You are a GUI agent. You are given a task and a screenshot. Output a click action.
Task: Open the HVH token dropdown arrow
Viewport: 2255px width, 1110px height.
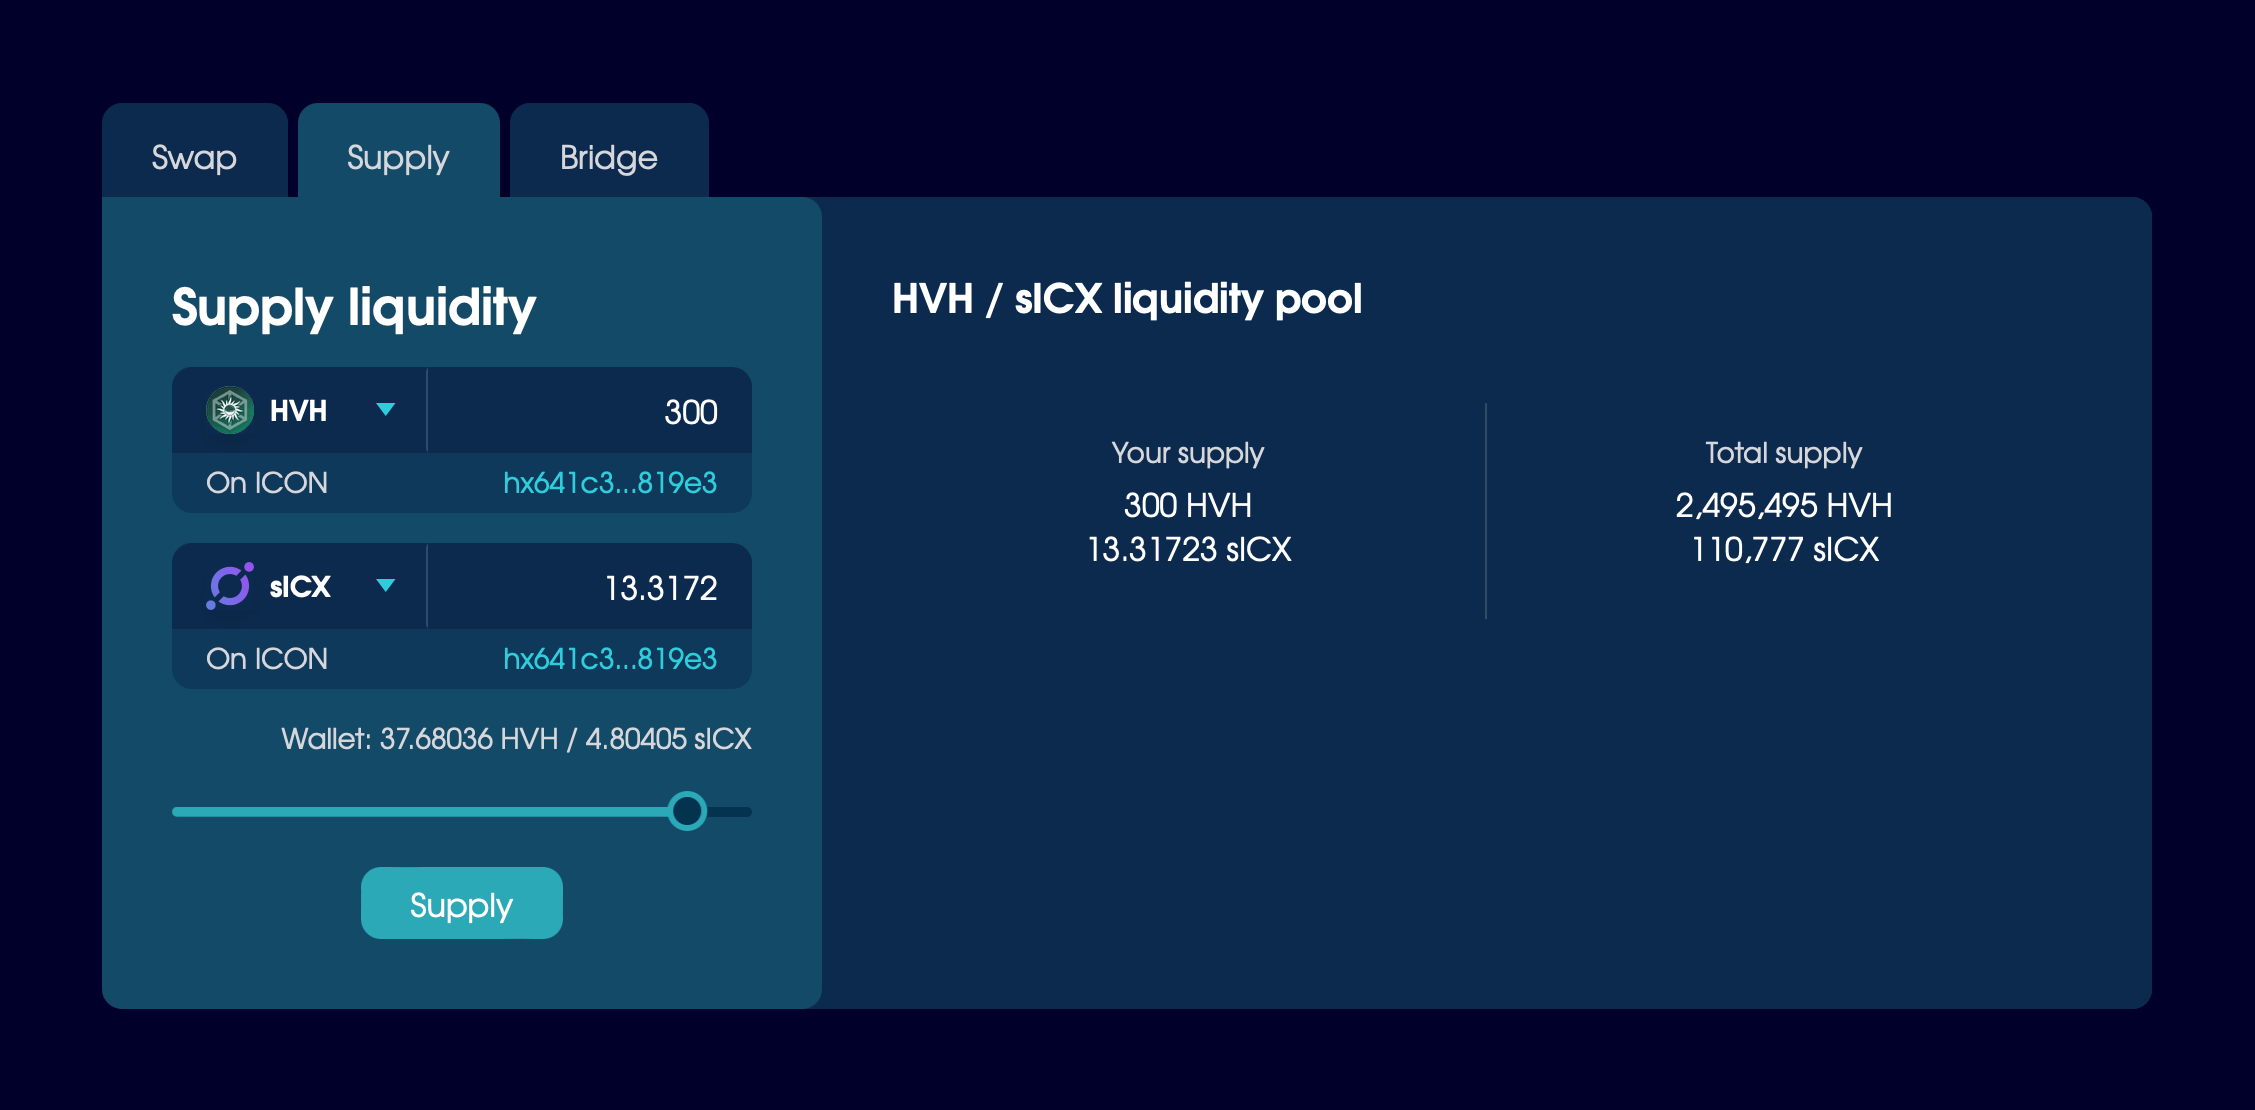point(385,410)
